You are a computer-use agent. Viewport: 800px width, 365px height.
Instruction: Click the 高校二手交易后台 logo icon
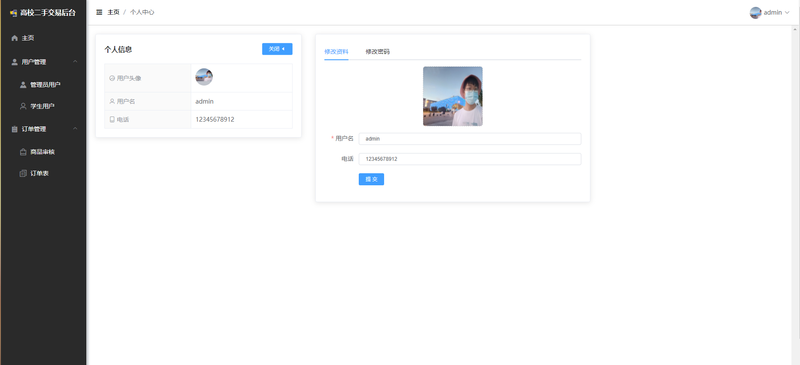[x=13, y=13]
